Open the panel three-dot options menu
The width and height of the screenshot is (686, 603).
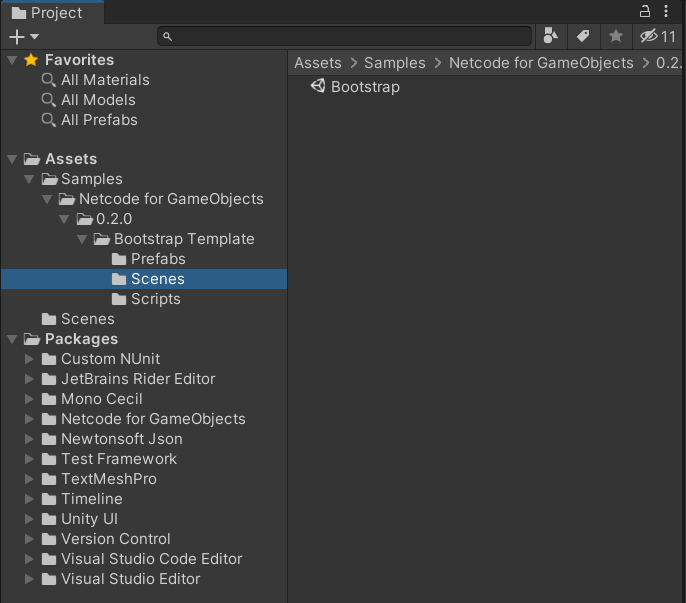click(x=666, y=11)
